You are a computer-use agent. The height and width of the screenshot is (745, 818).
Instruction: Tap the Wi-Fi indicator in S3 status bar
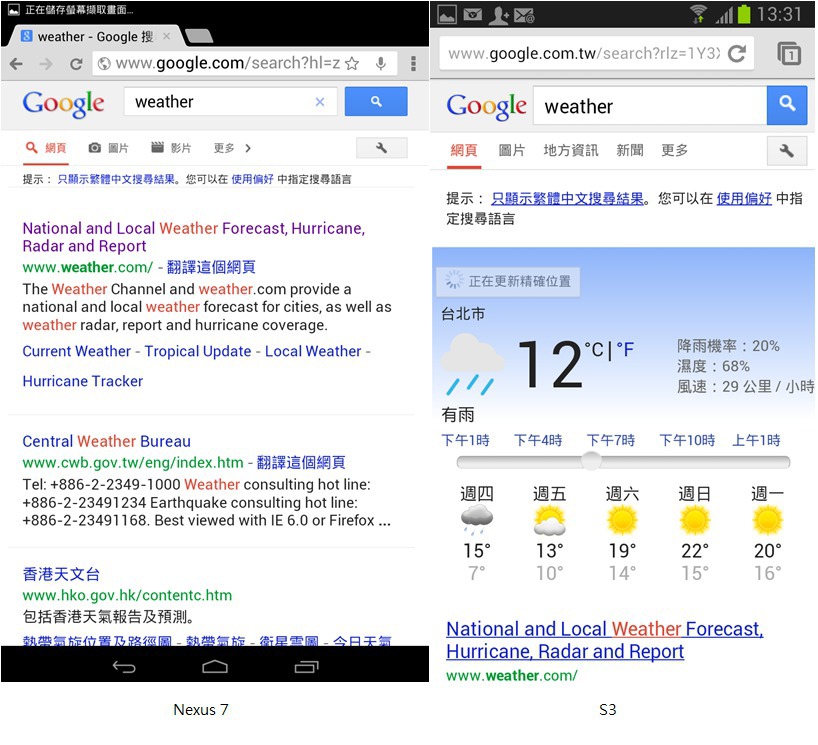click(x=697, y=15)
